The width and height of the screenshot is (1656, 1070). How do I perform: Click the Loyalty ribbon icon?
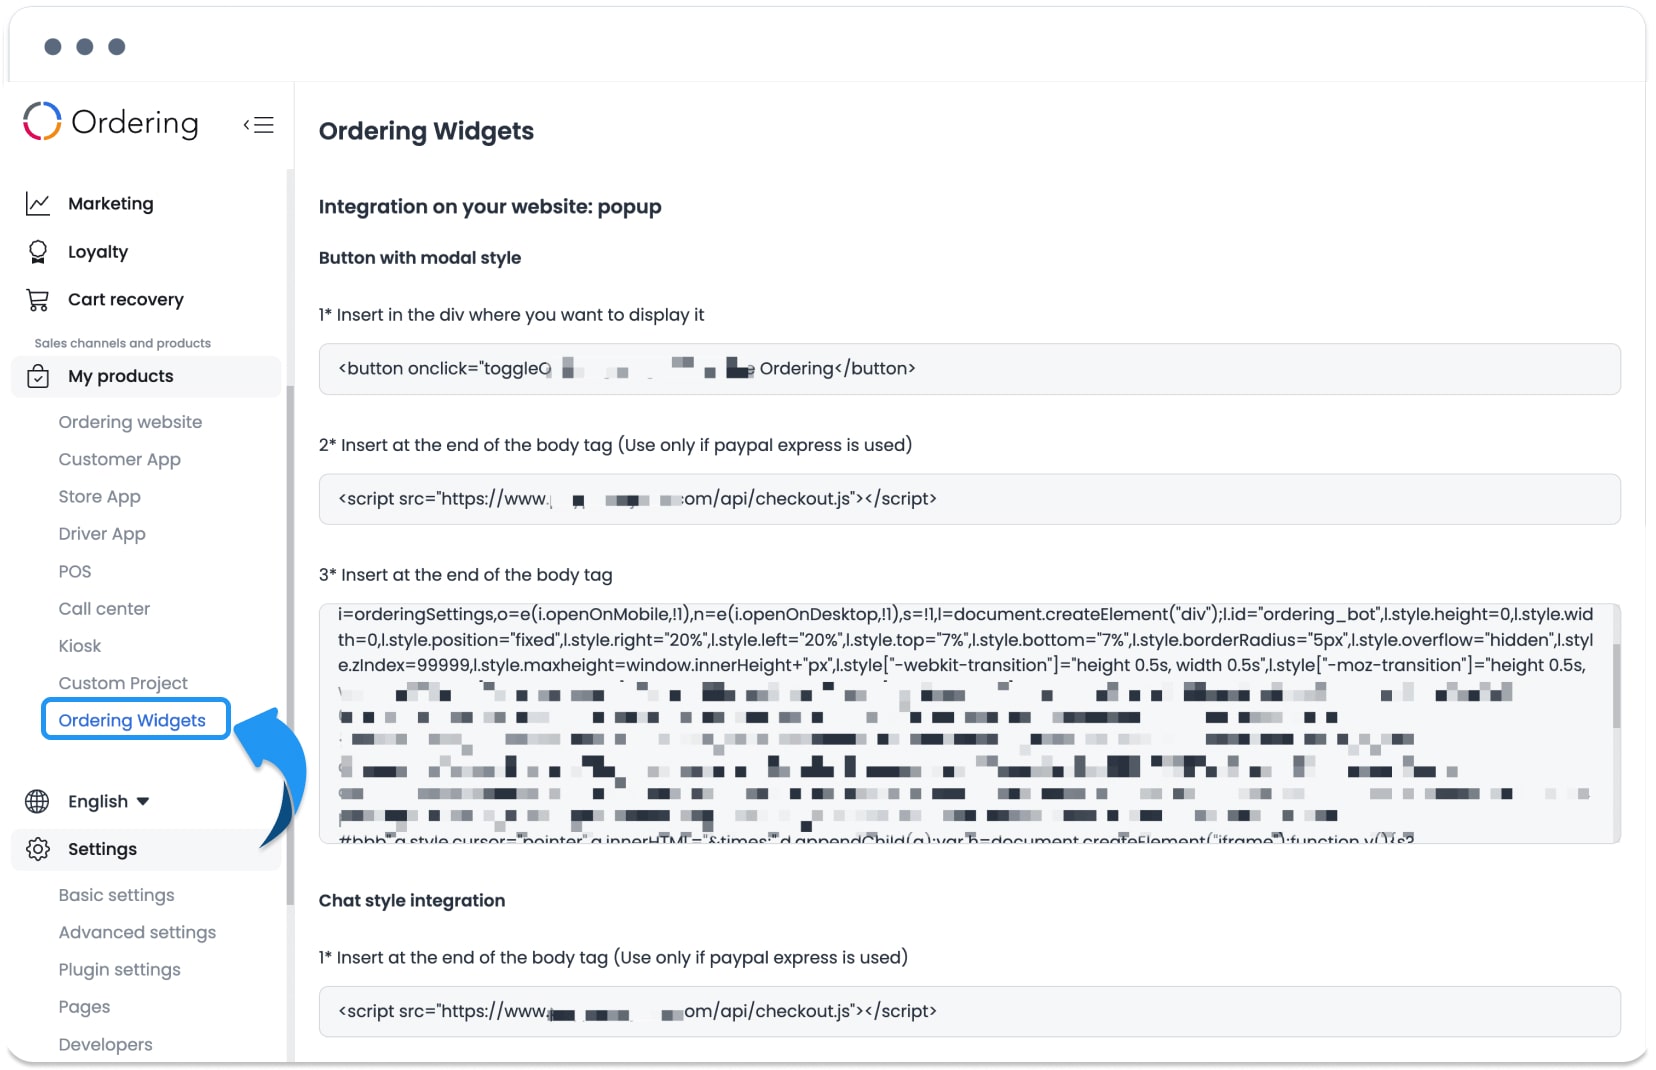tap(38, 252)
